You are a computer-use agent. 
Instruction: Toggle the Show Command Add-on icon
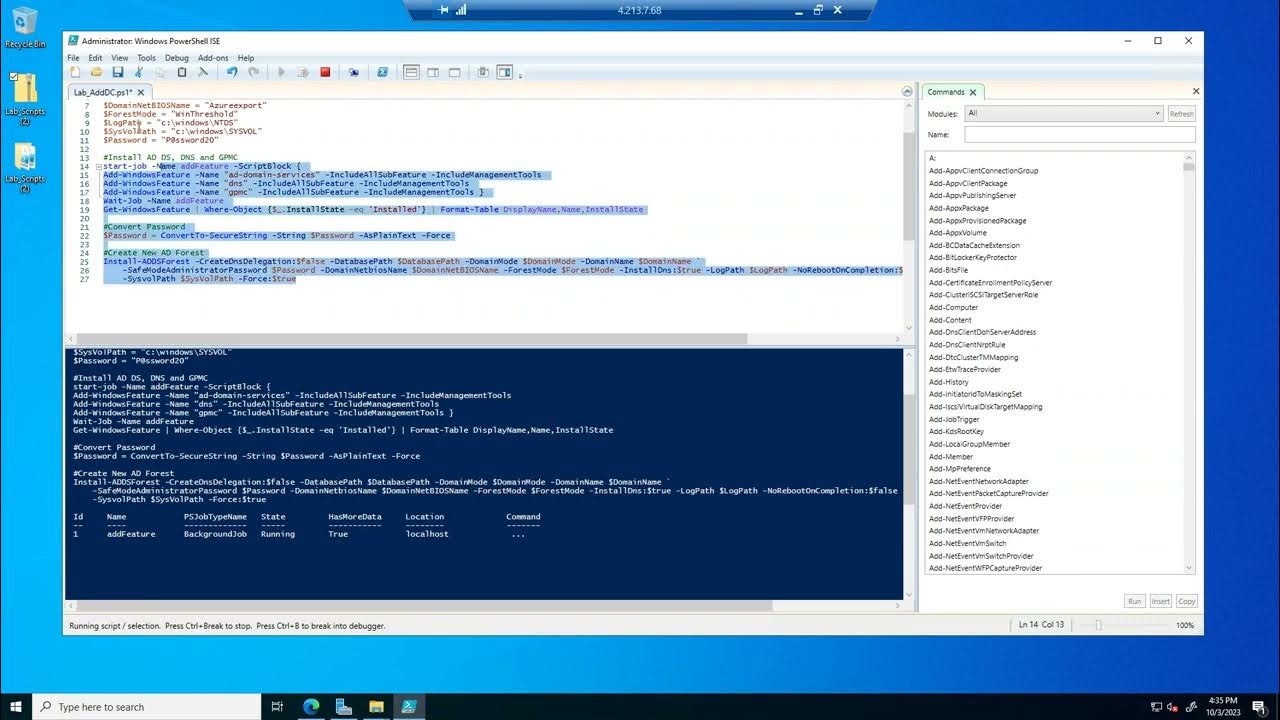504,72
